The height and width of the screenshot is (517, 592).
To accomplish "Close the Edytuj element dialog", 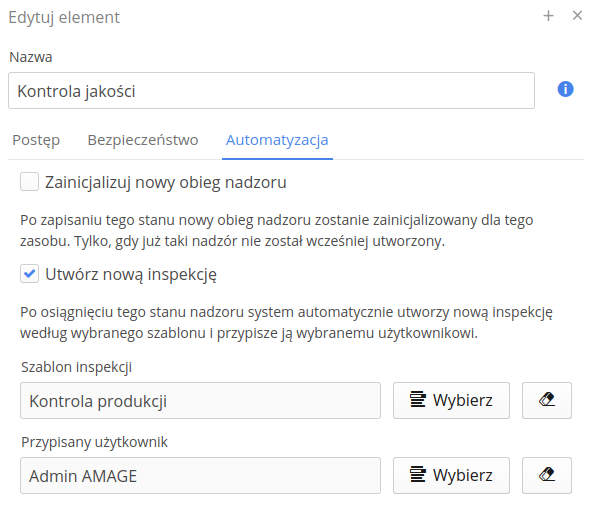I will click(x=577, y=15).
